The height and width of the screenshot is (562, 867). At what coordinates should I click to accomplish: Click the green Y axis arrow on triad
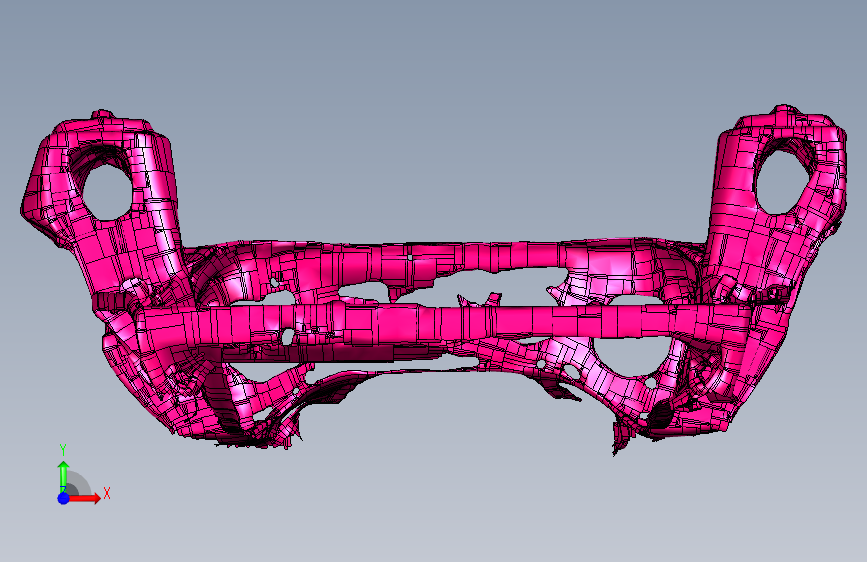point(64,475)
